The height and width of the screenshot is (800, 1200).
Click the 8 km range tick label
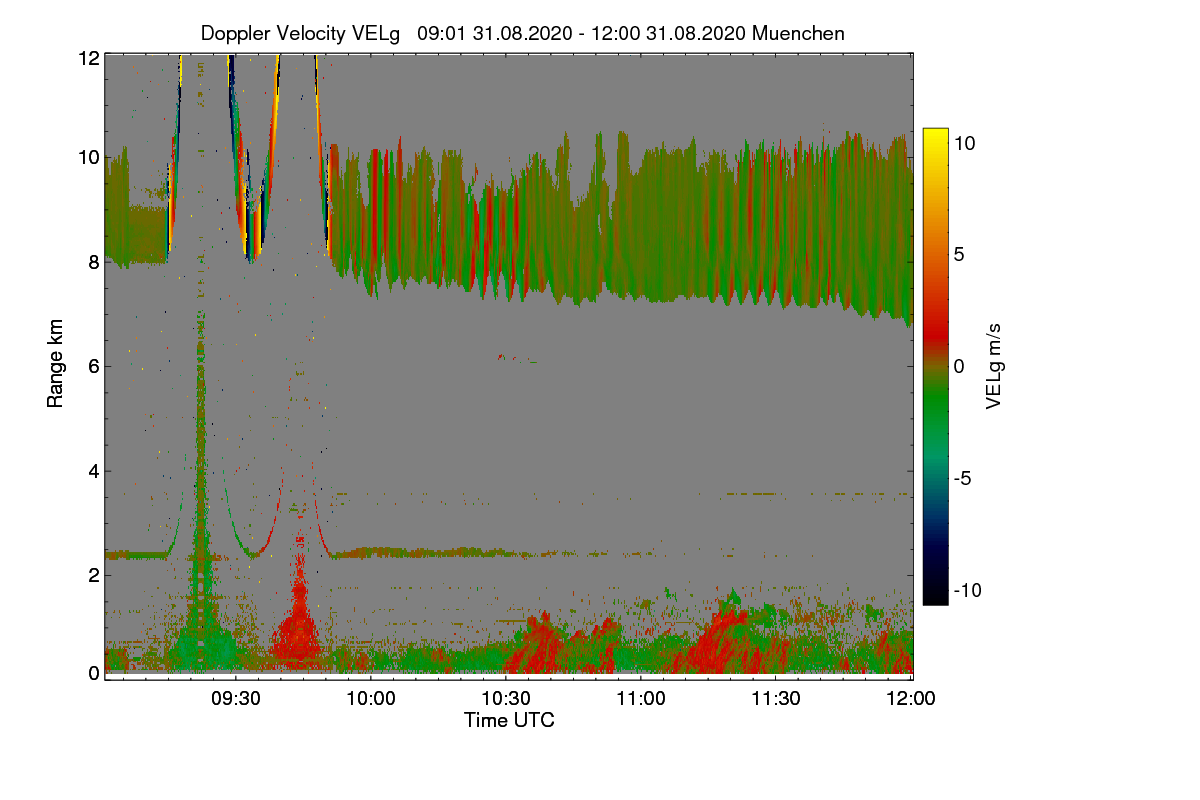94,262
